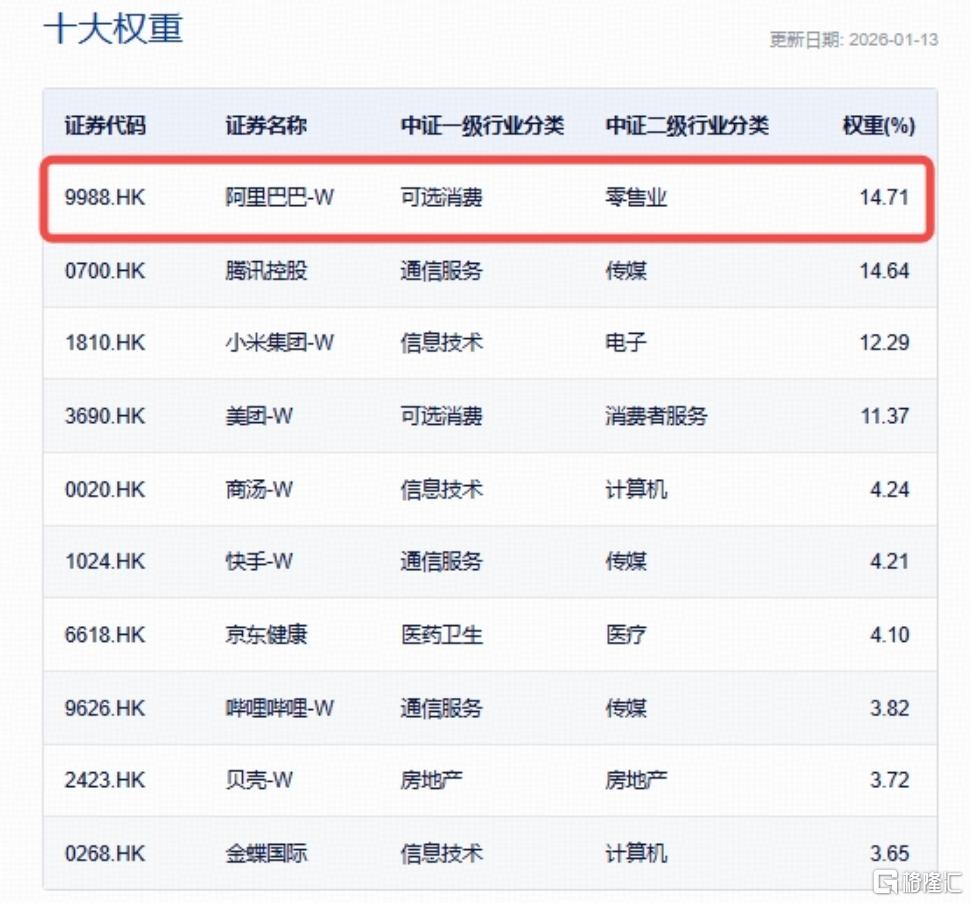Click 可选消费 in the 阿里巴巴-W row
Viewport: 970px width, 903px height.
pos(441,198)
